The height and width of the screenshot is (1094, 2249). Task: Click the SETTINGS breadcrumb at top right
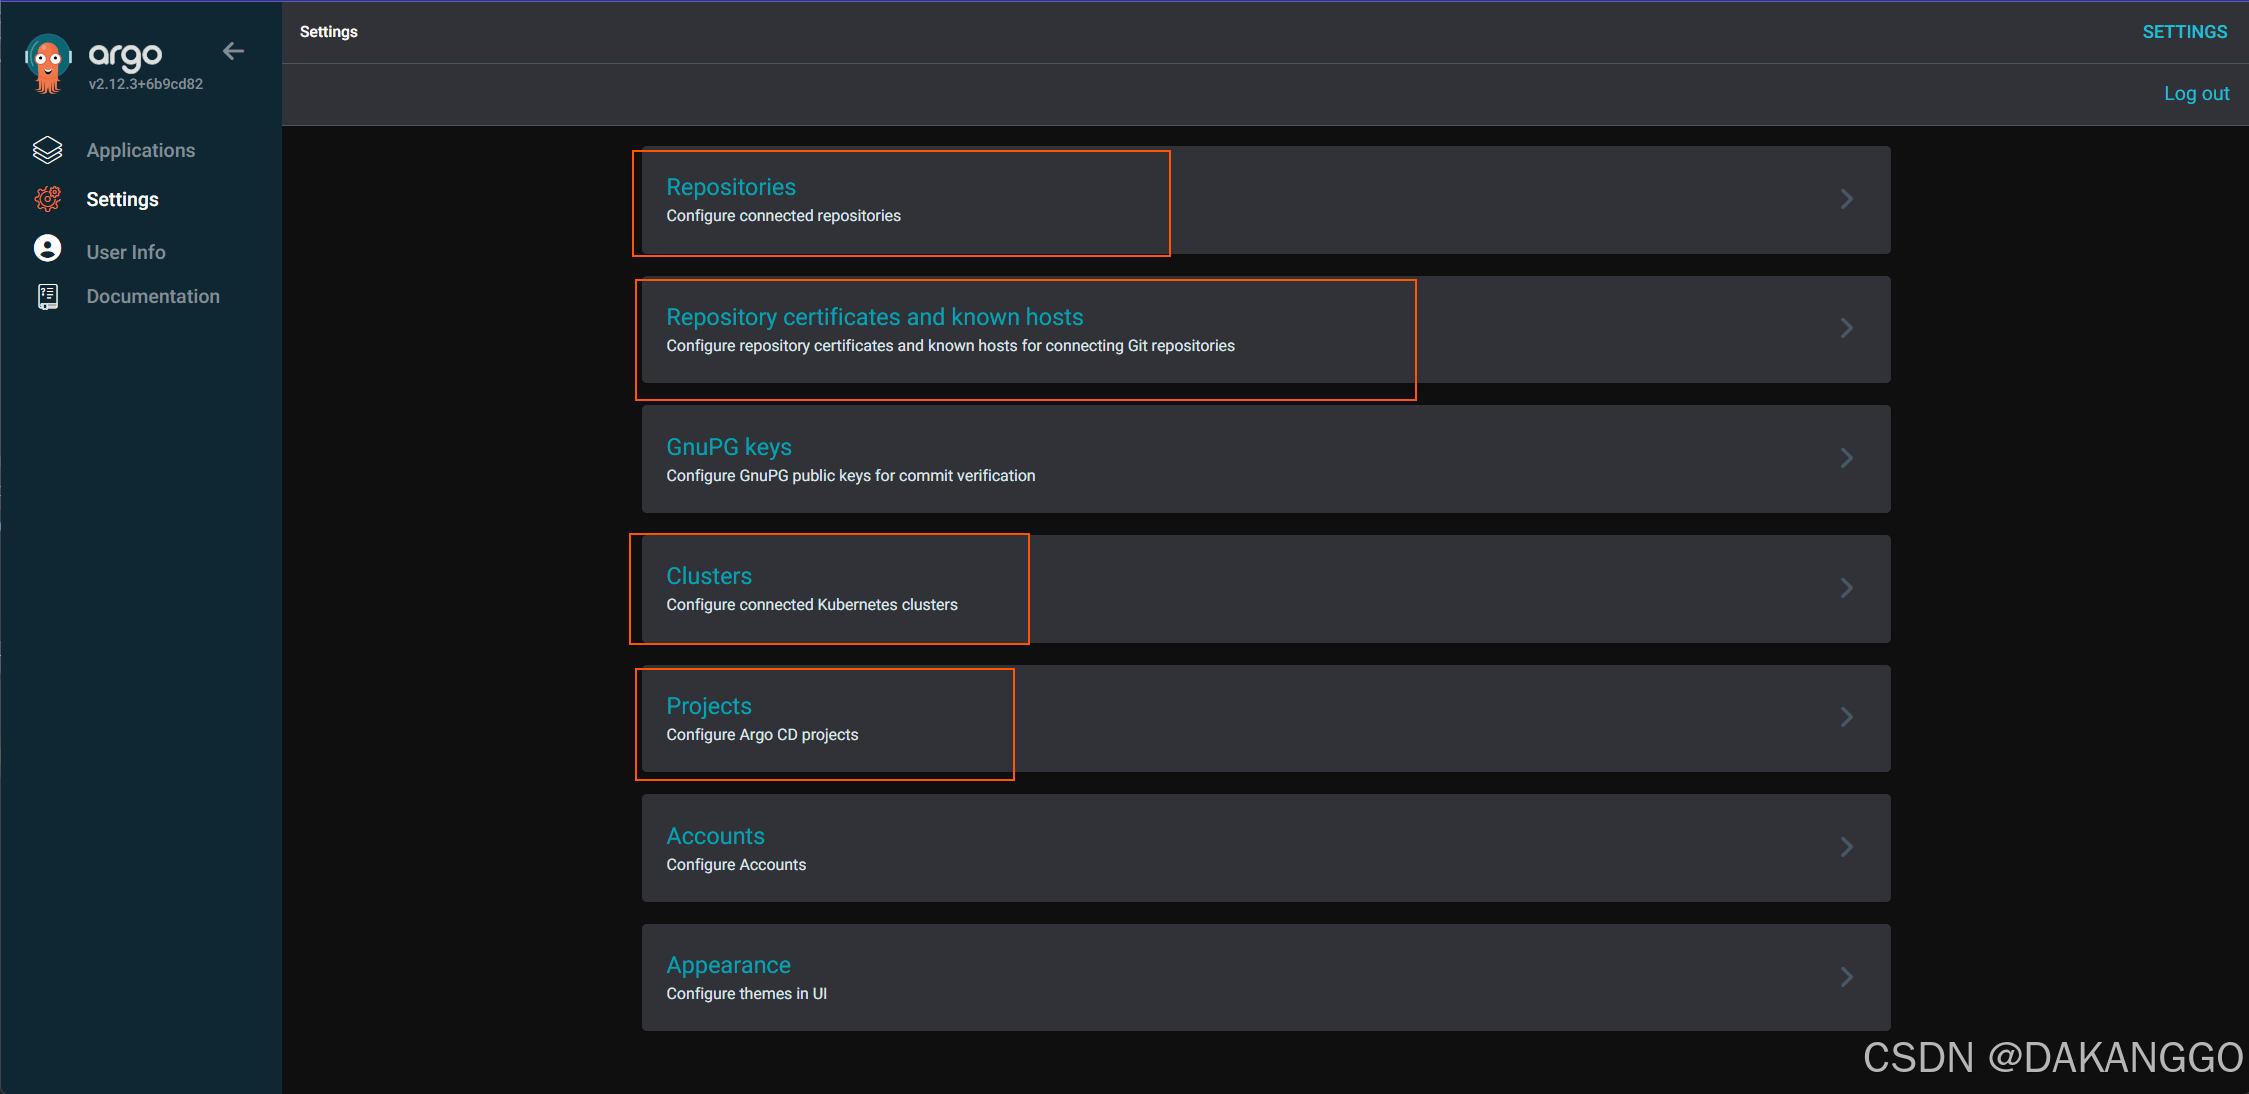(x=2184, y=32)
